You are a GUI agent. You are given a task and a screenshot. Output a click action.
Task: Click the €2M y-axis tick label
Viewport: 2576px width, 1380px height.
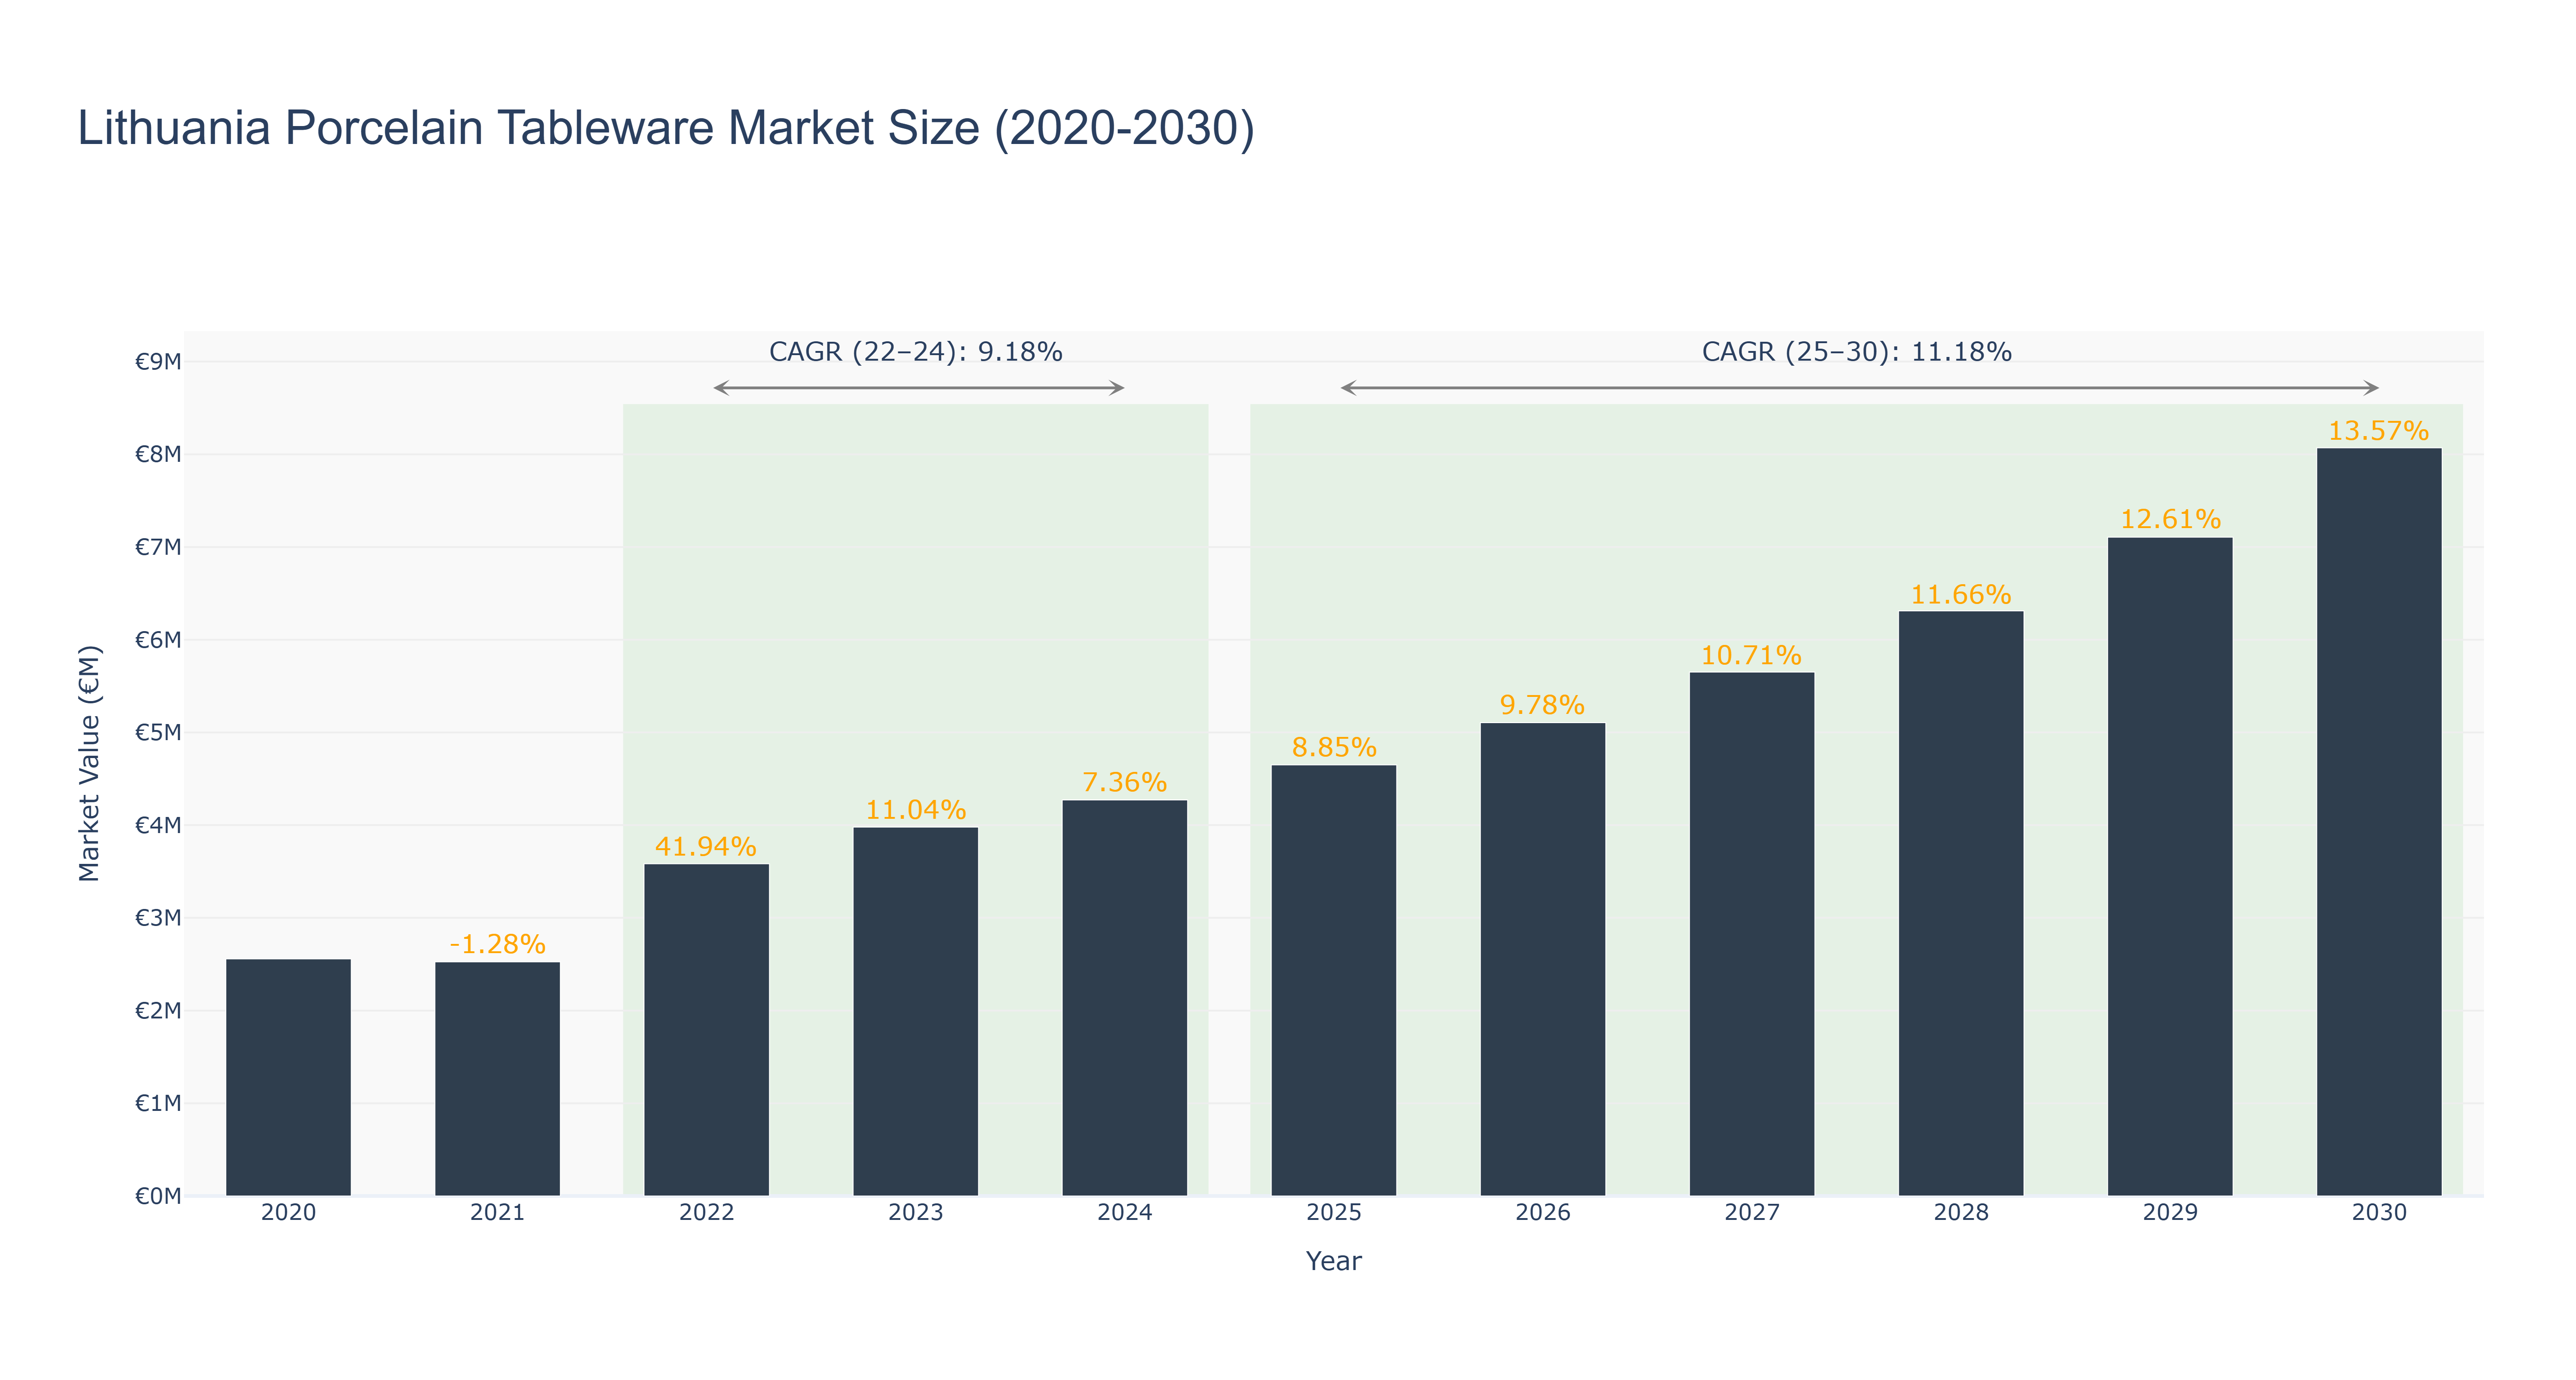(x=158, y=1010)
